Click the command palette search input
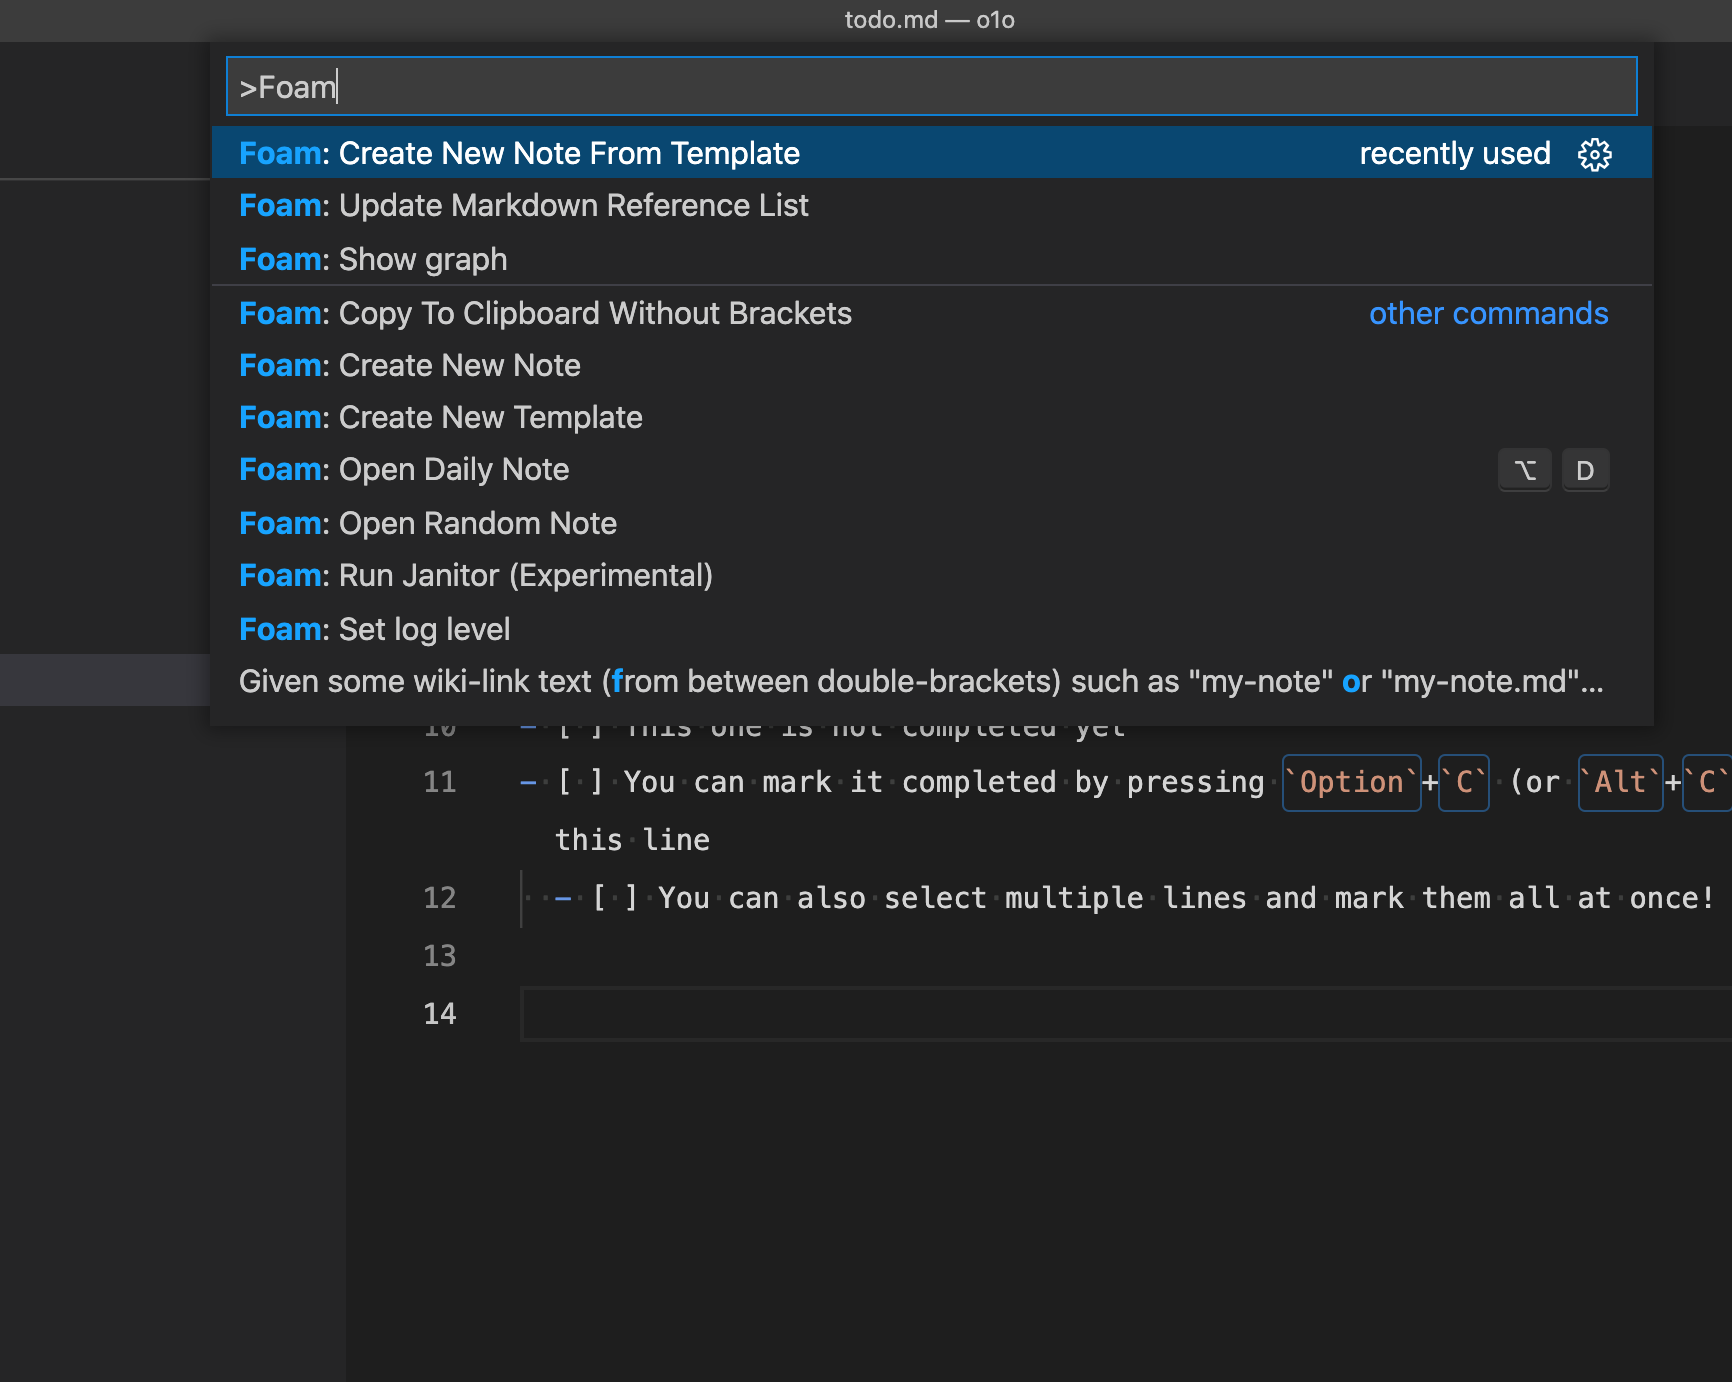Image resolution: width=1732 pixels, height=1382 pixels. (x=930, y=86)
